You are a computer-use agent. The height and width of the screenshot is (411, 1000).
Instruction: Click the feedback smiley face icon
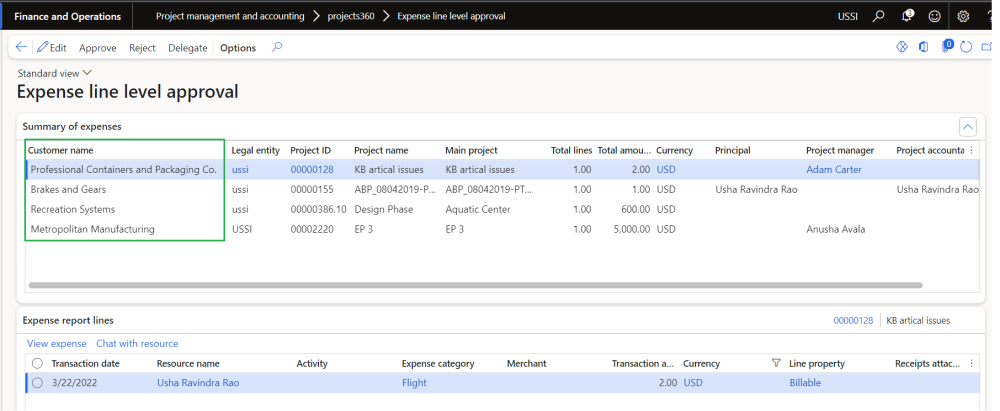[x=935, y=16]
